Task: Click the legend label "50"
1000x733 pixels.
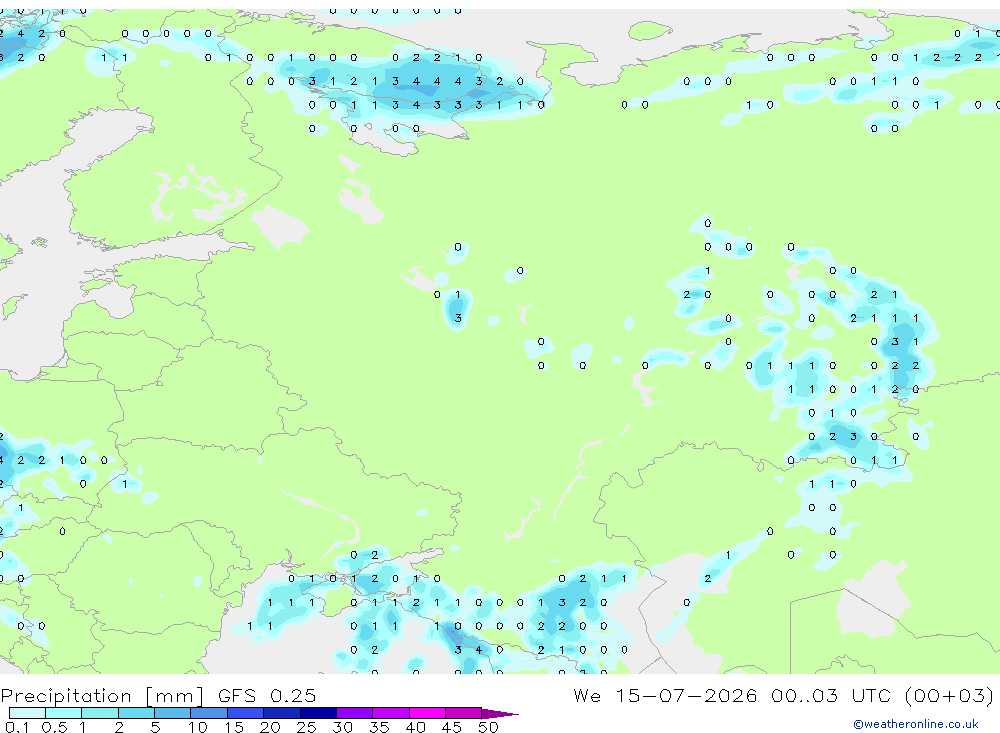Action: 488,727
